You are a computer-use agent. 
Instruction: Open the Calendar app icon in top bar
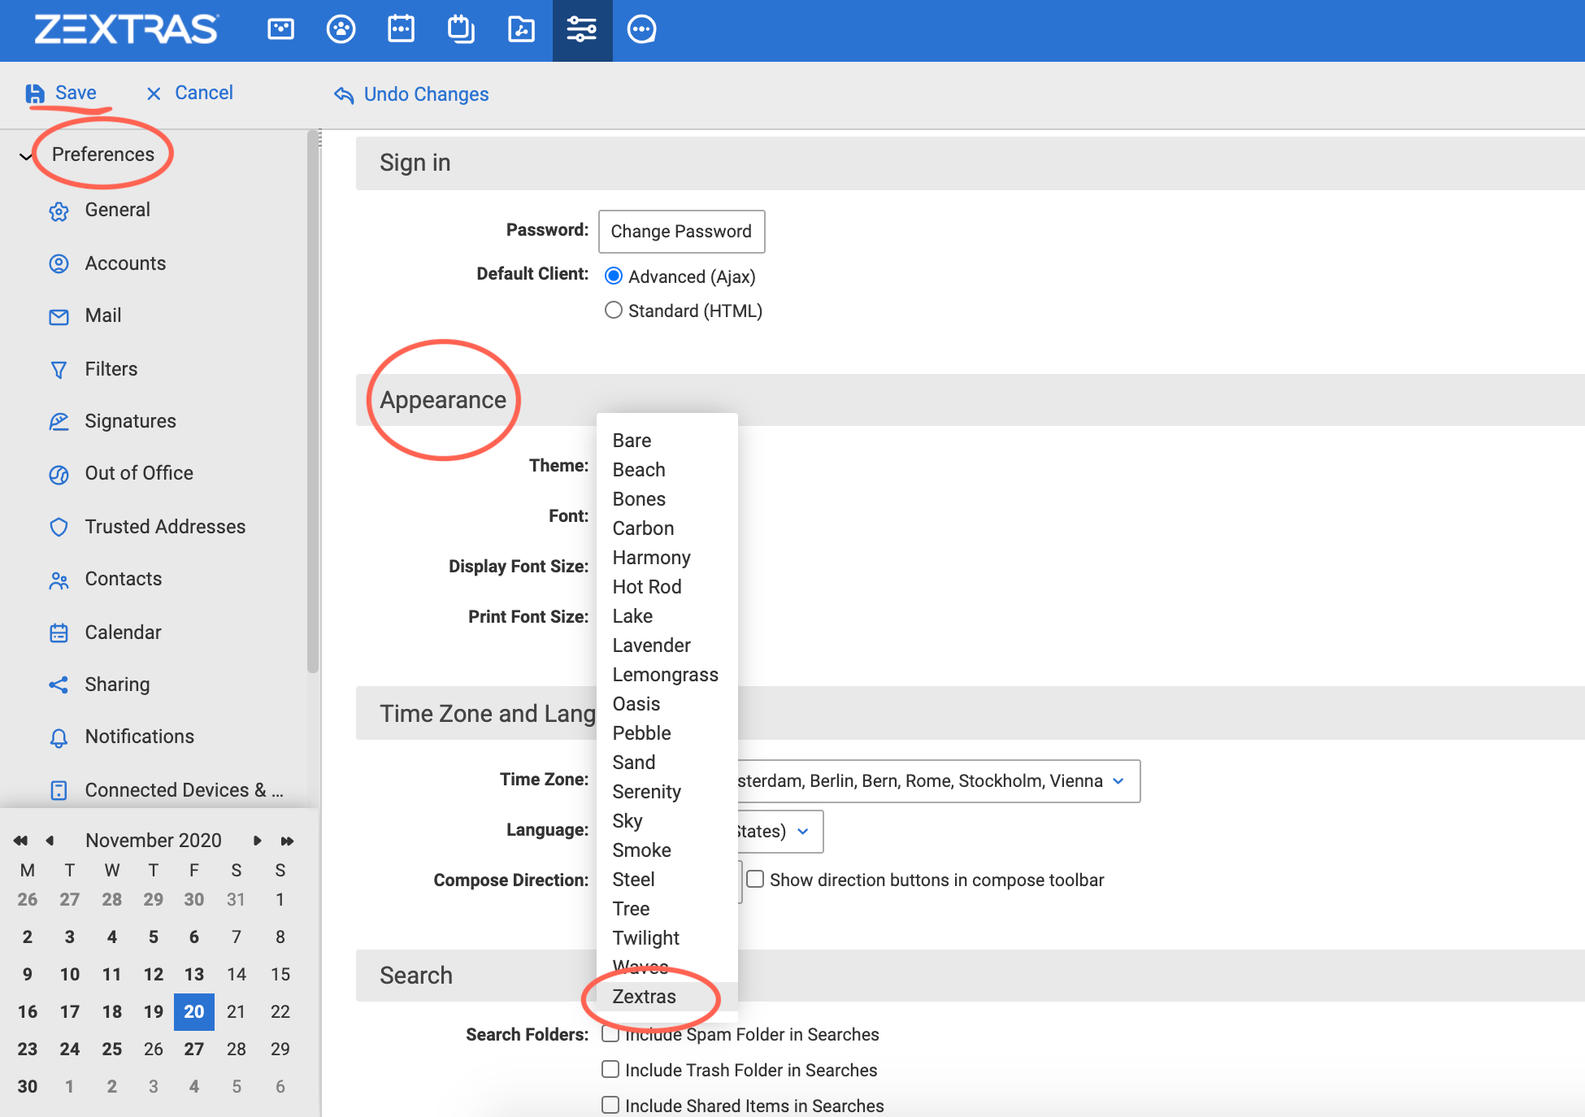click(401, 29)
